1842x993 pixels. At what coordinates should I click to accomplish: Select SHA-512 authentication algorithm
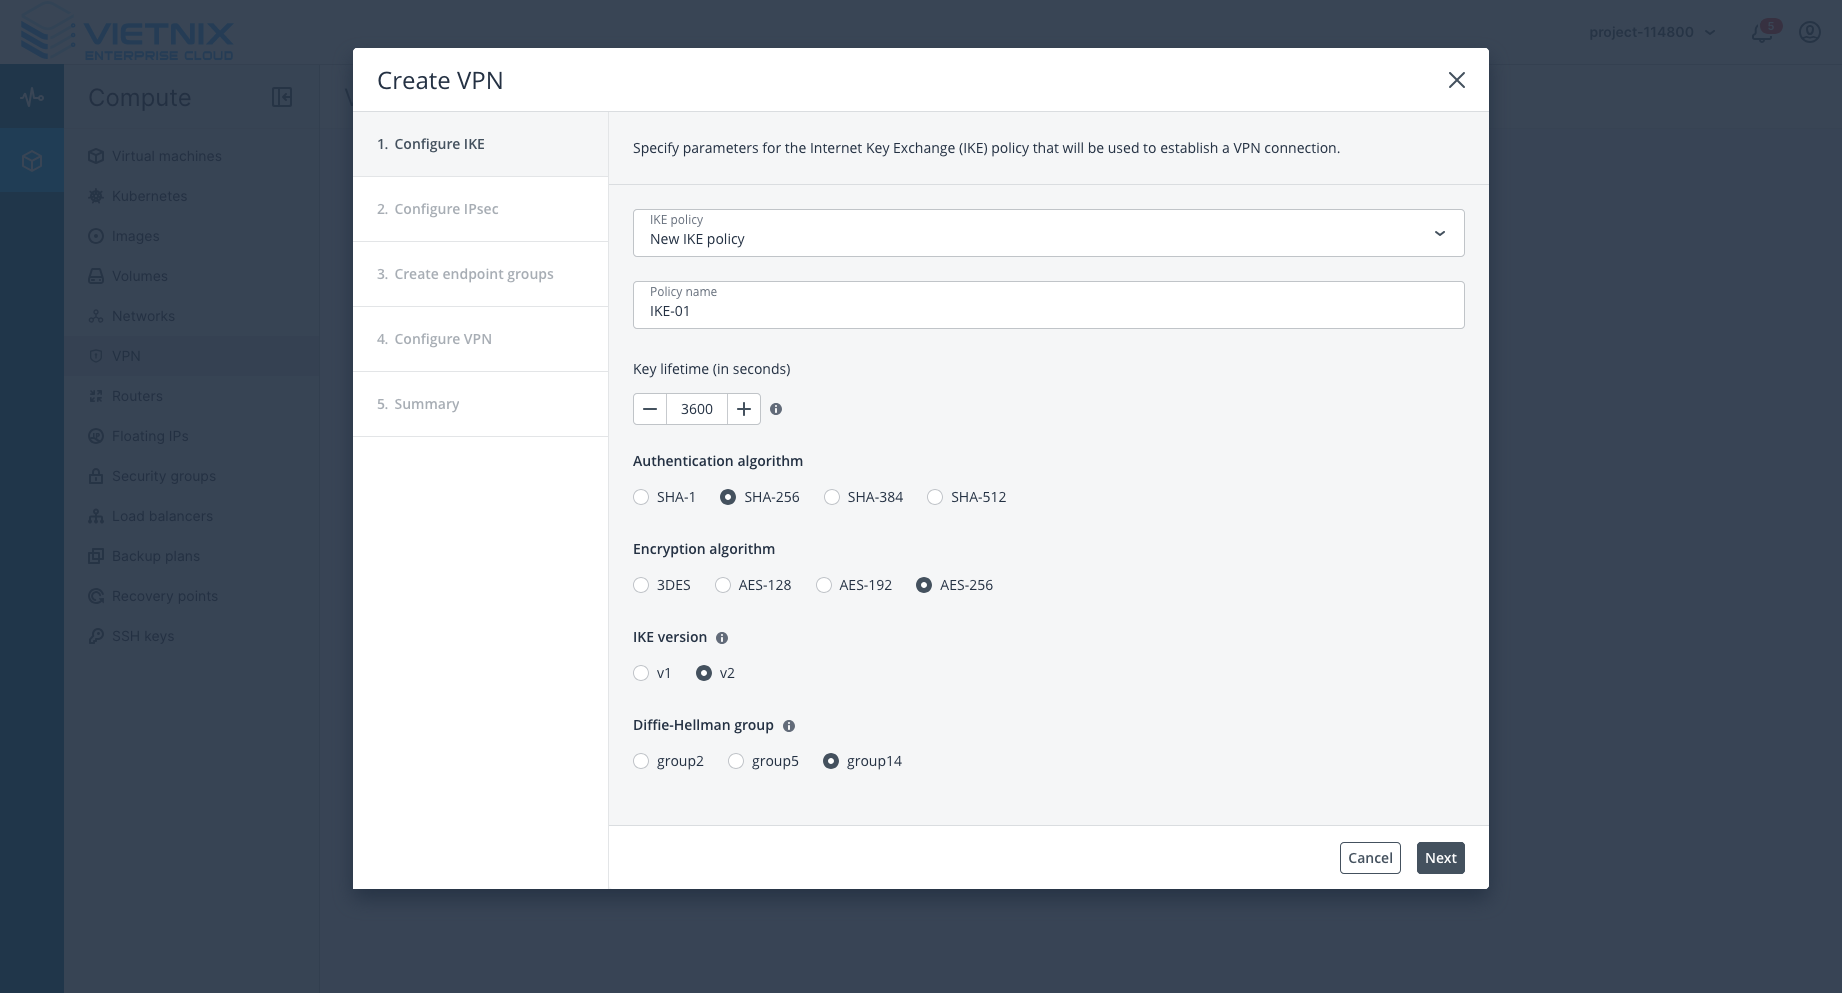click(935, 497)
